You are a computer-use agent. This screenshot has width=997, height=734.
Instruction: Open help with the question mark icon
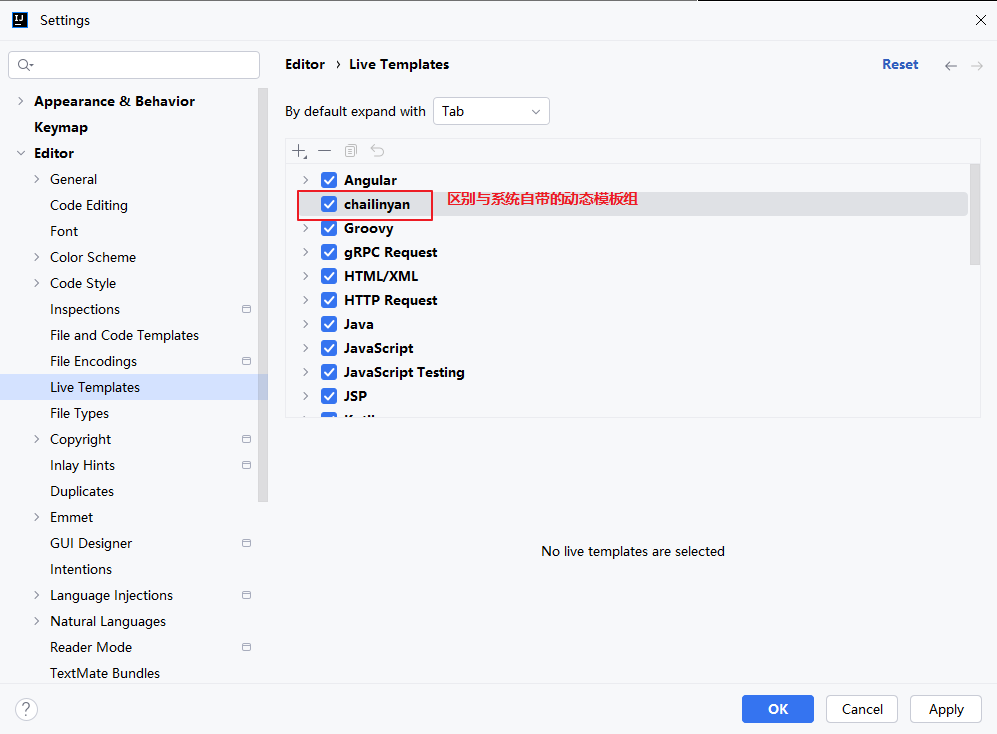tap(26, 709)
